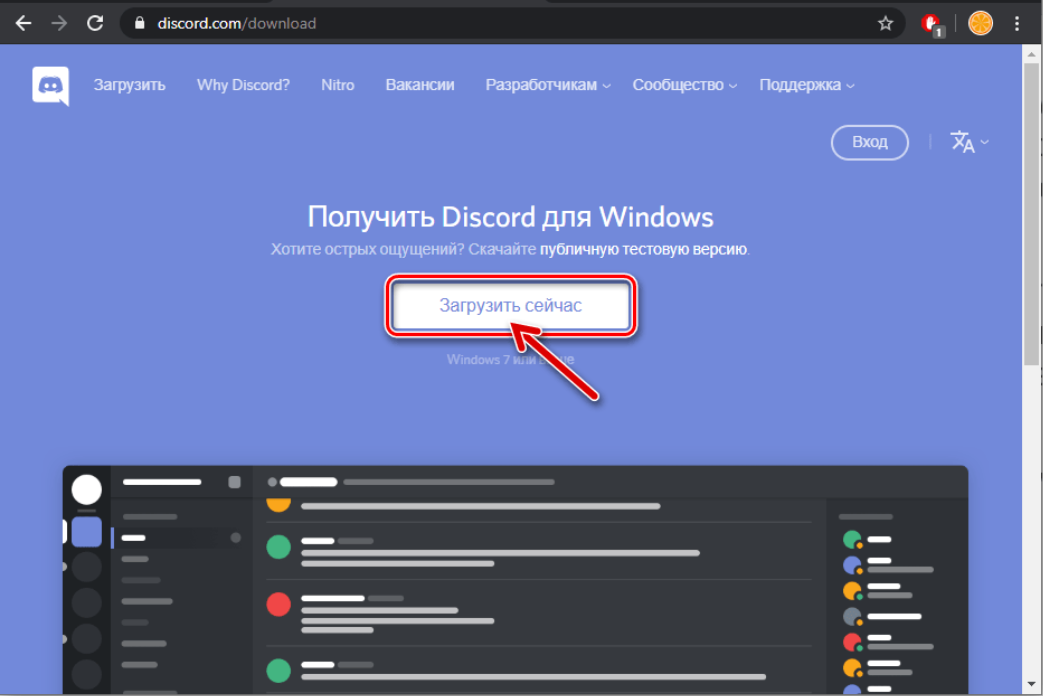The height and width of the screenshot is (696, 1043).
Task: Click scrollbar up arrow
Action: coord(1031,53)
